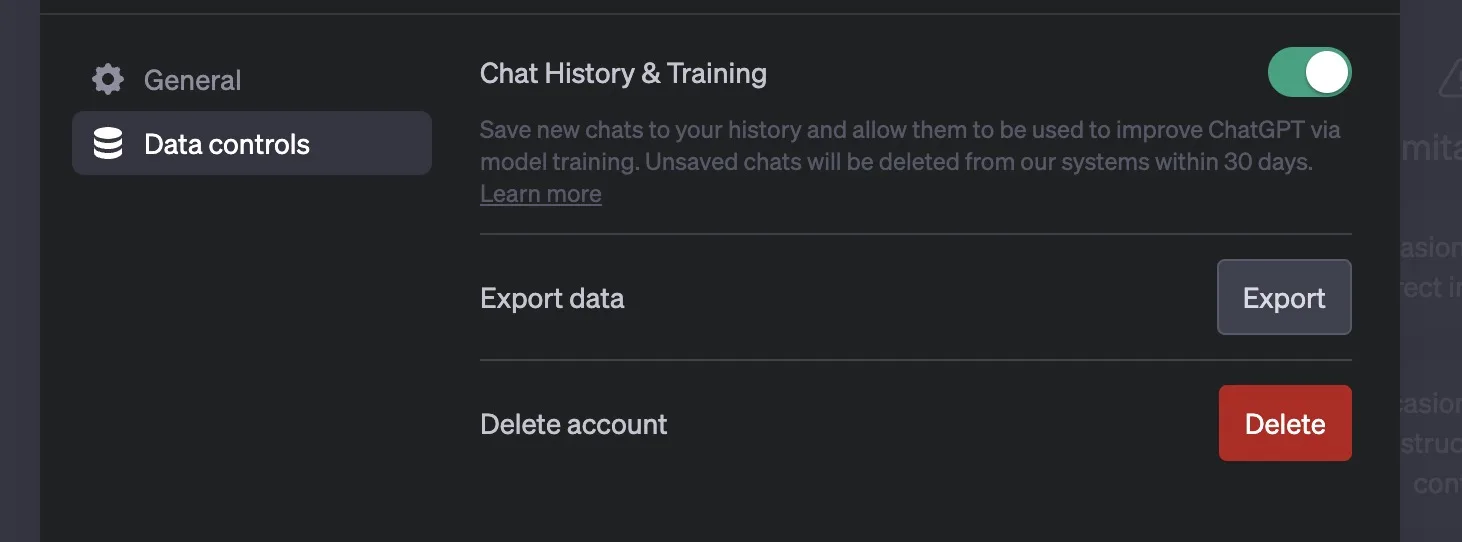1462x542 pixels.
Task: Click the Chat History & Training heading
Action: (623, 73)
